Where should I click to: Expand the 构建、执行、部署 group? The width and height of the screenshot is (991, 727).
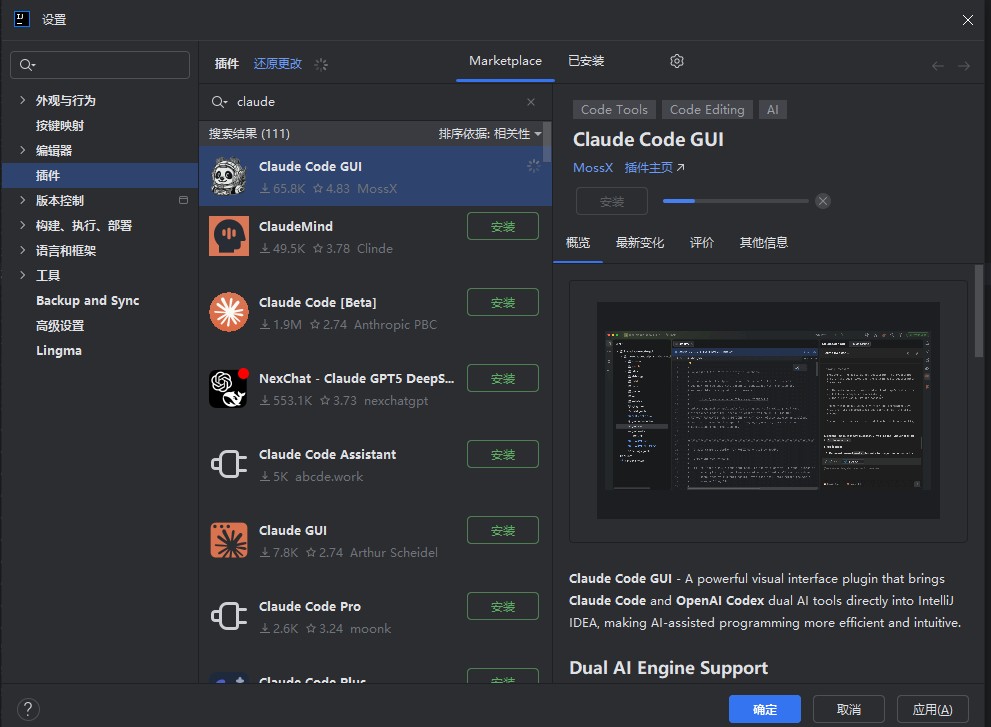pyautogui.click(x=23, y=225)
